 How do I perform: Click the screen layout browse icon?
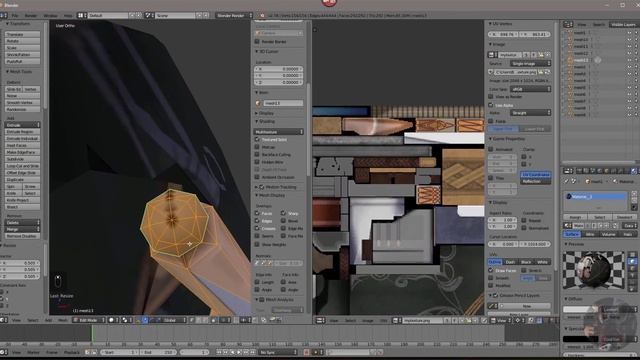point(81,16)
